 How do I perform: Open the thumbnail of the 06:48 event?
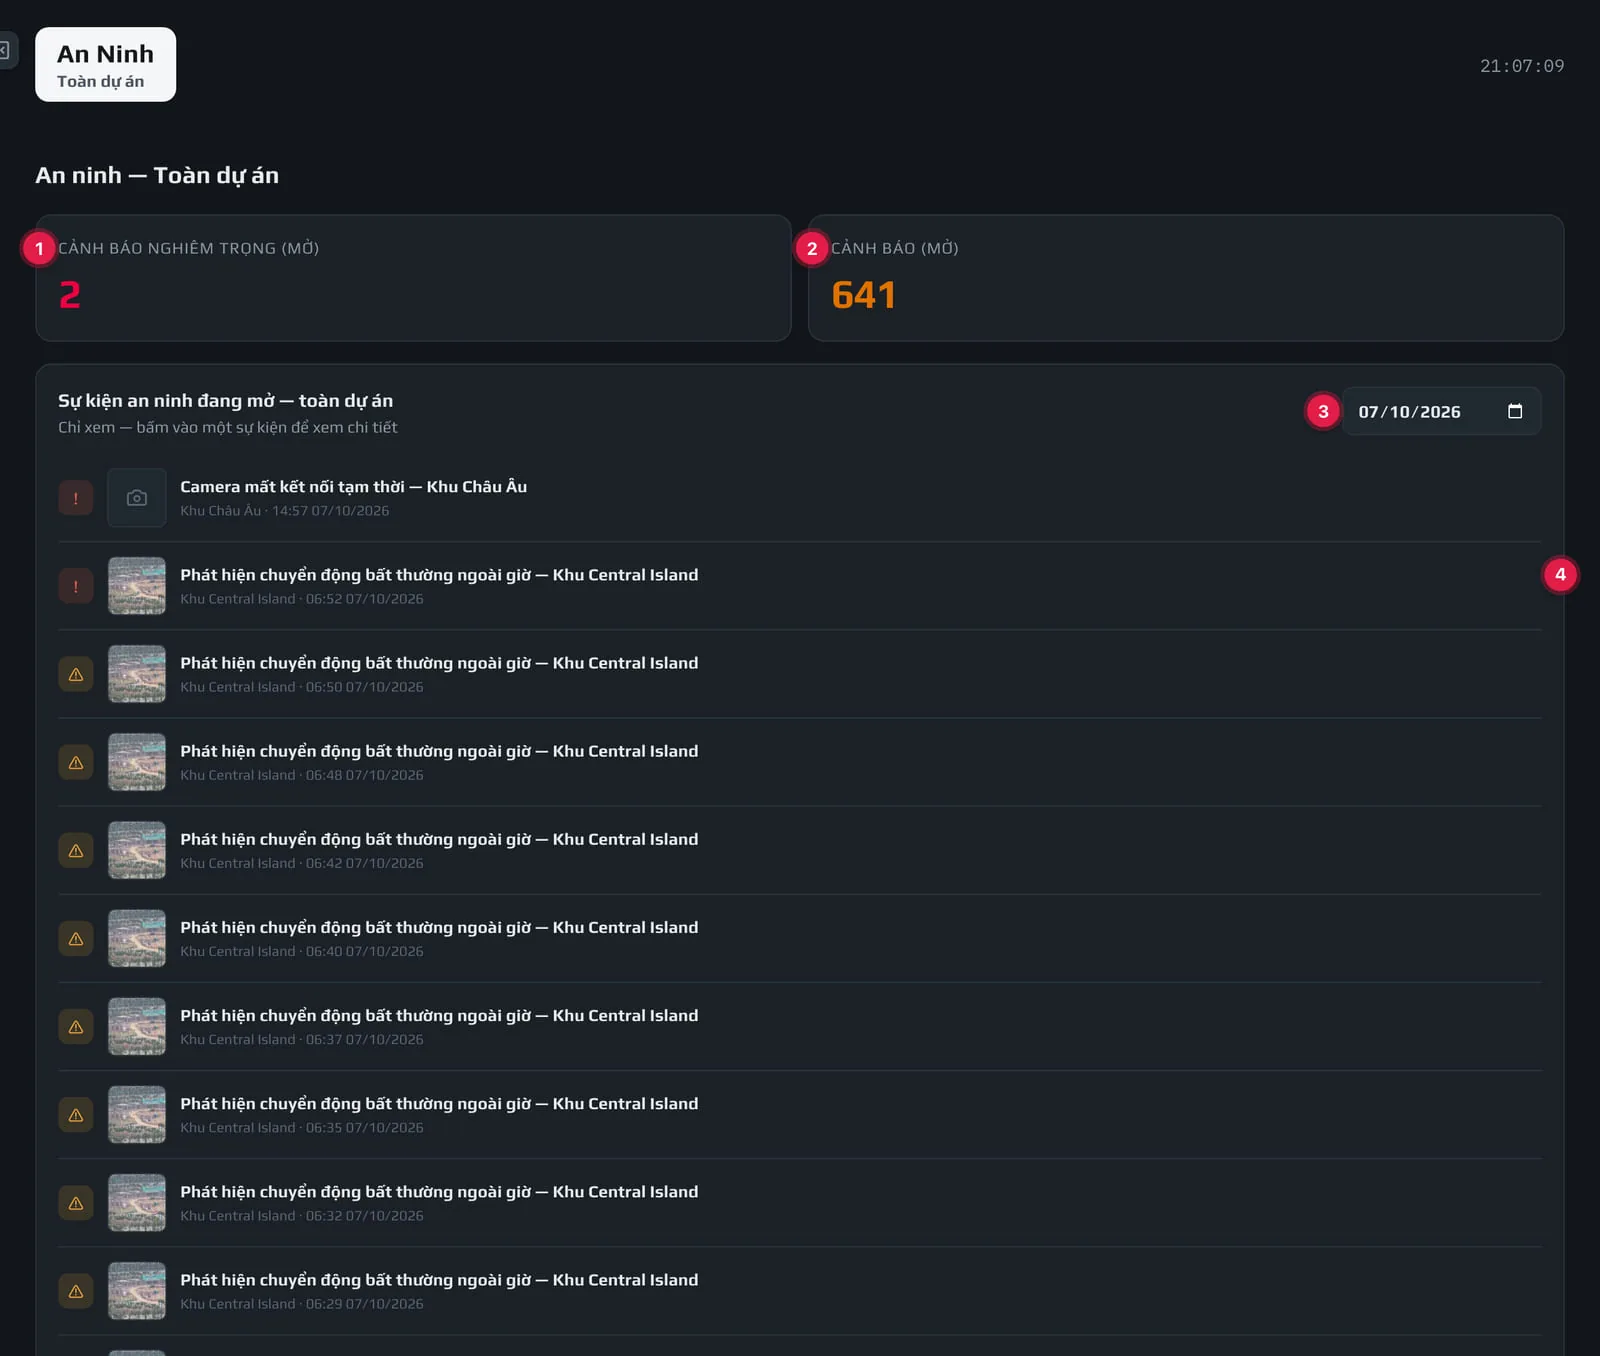click(137, 762)
